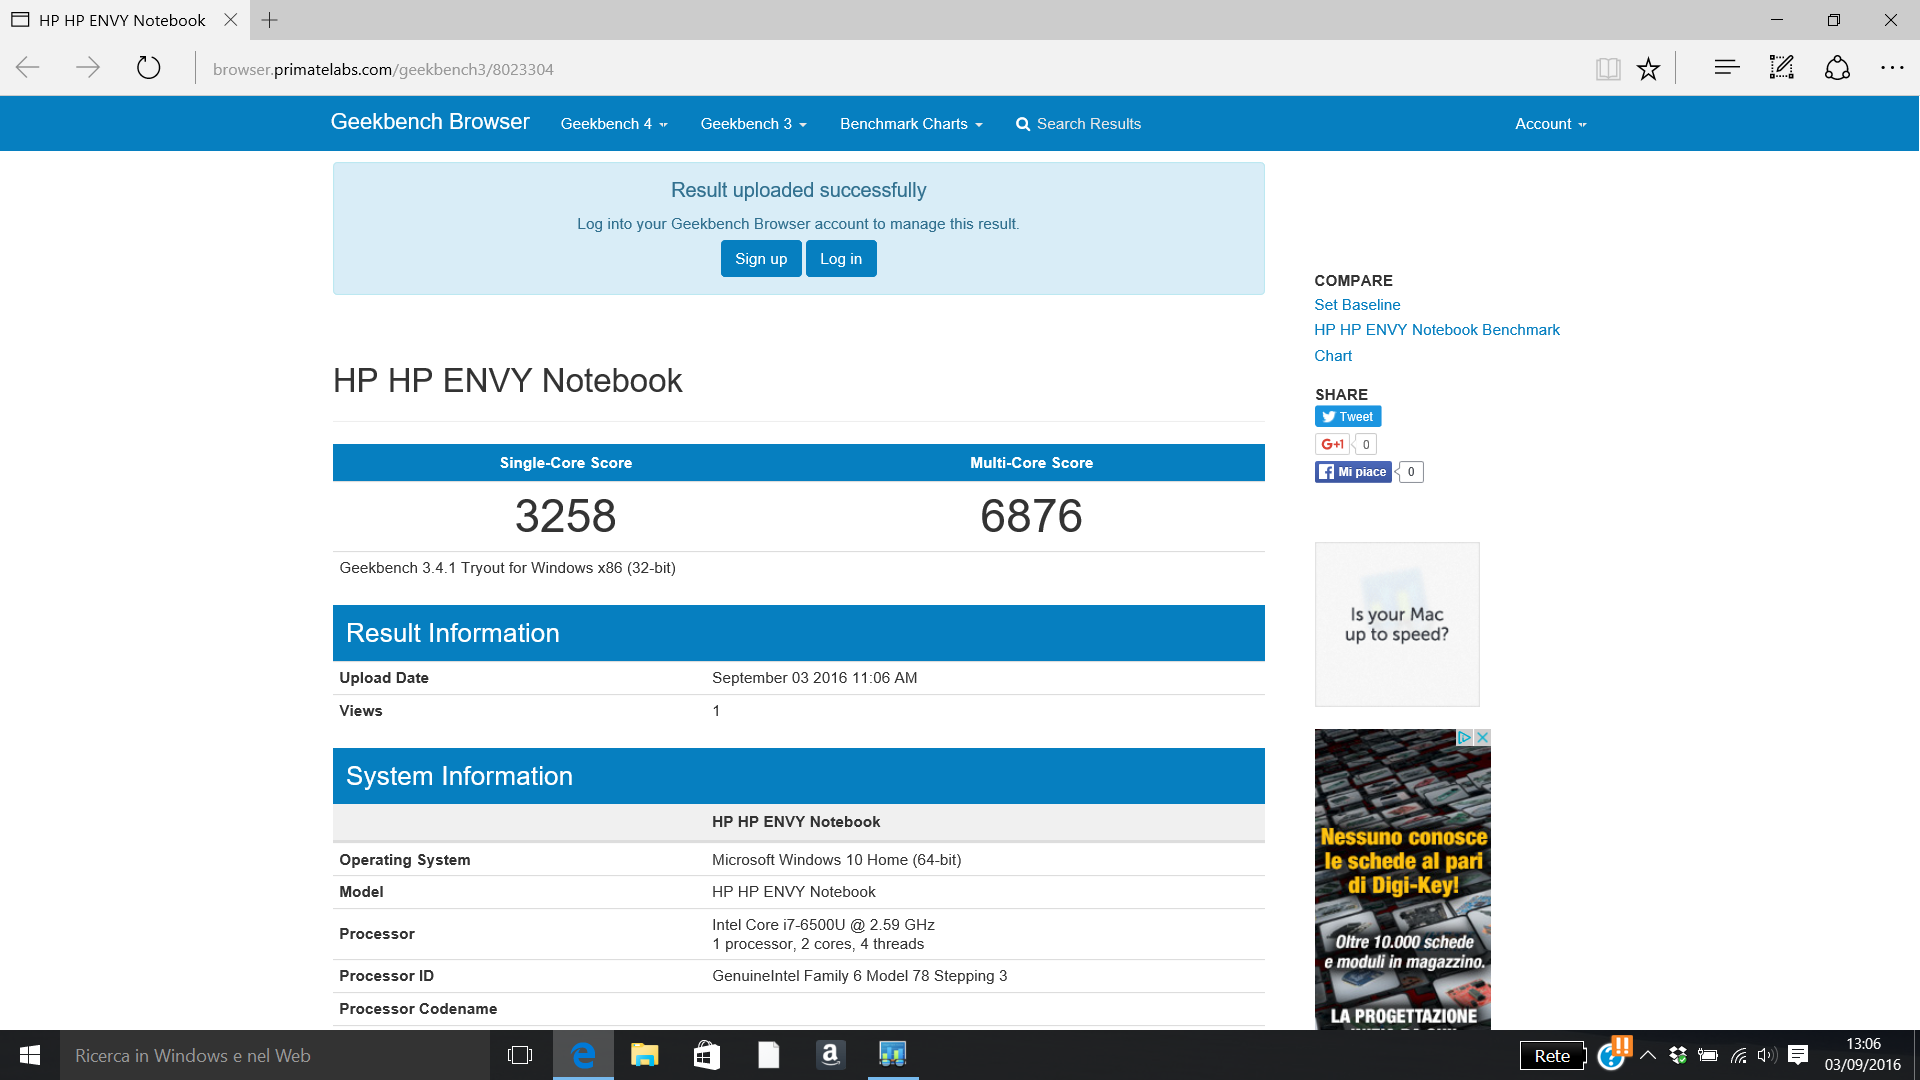Open Windows Store from taskbar

(707, 1055)
